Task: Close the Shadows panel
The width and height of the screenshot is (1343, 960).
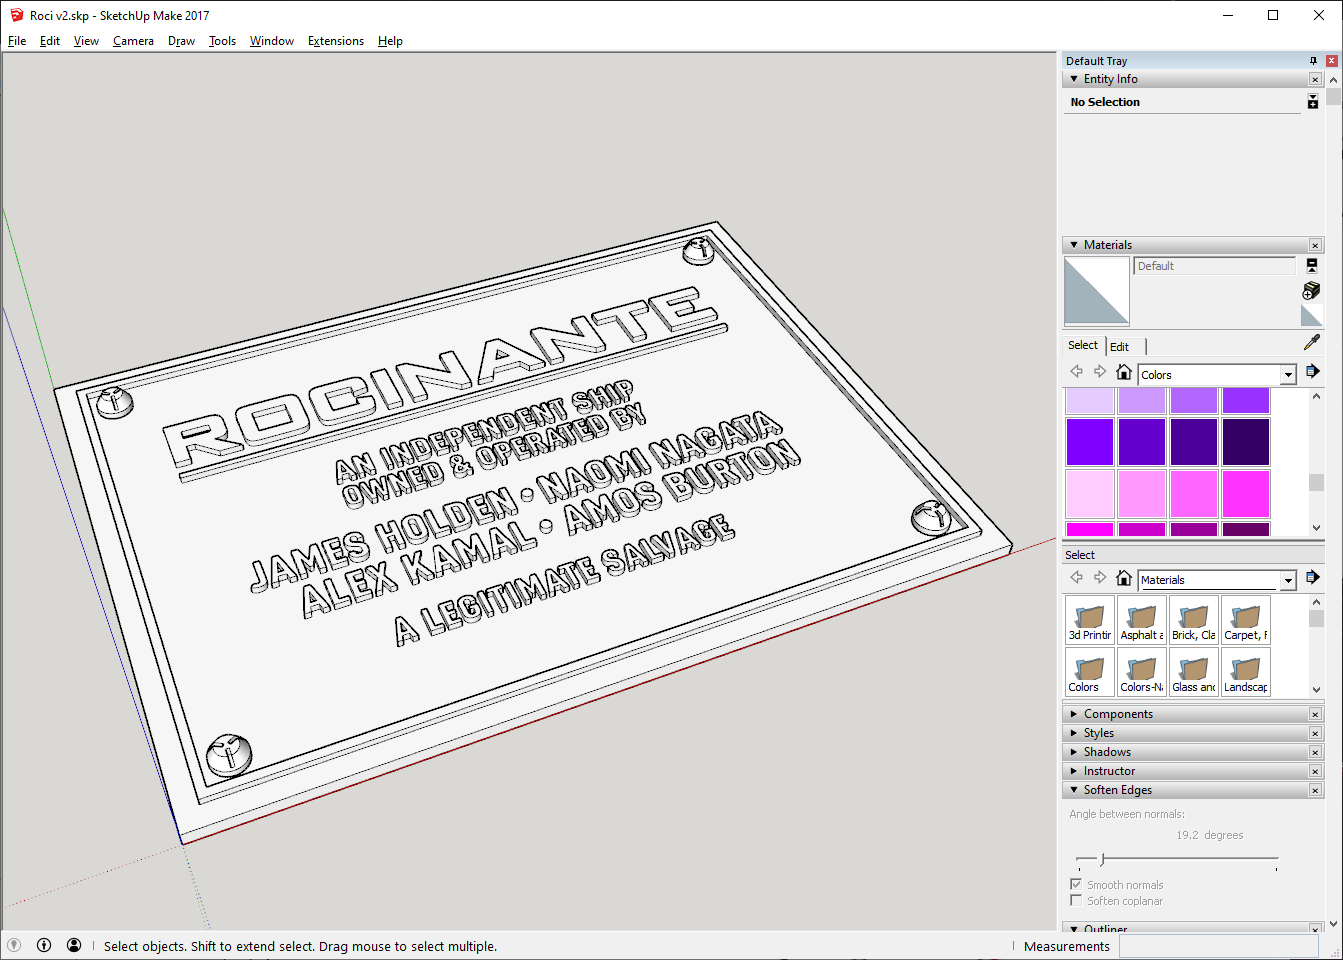Action: [1315, 752]
